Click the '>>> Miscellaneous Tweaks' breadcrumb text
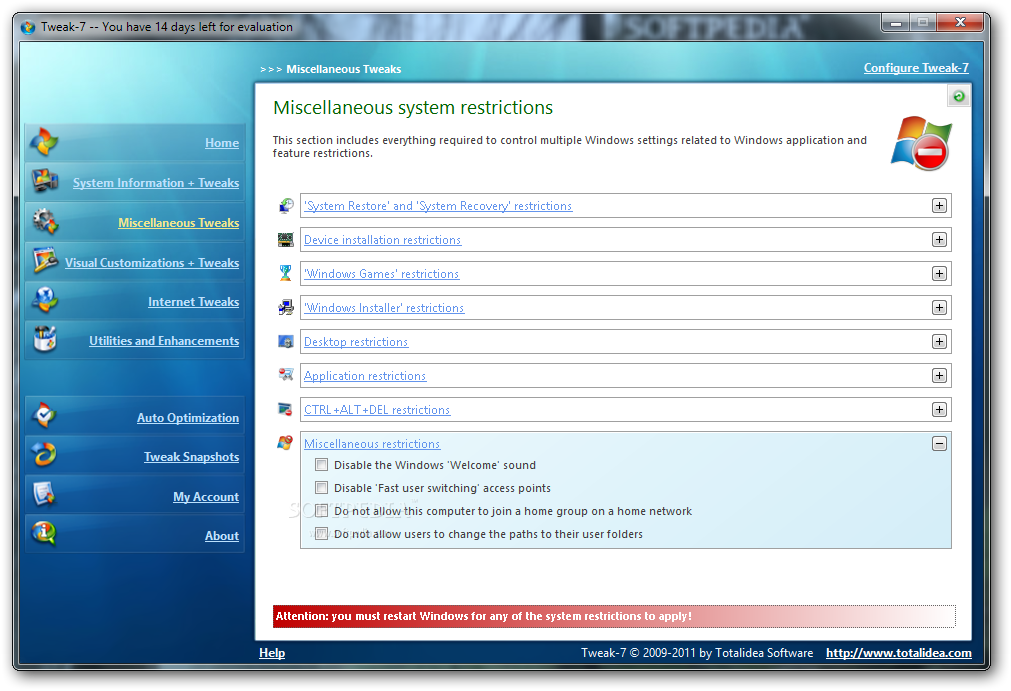The image size is (1011, 691). (331, 69)
